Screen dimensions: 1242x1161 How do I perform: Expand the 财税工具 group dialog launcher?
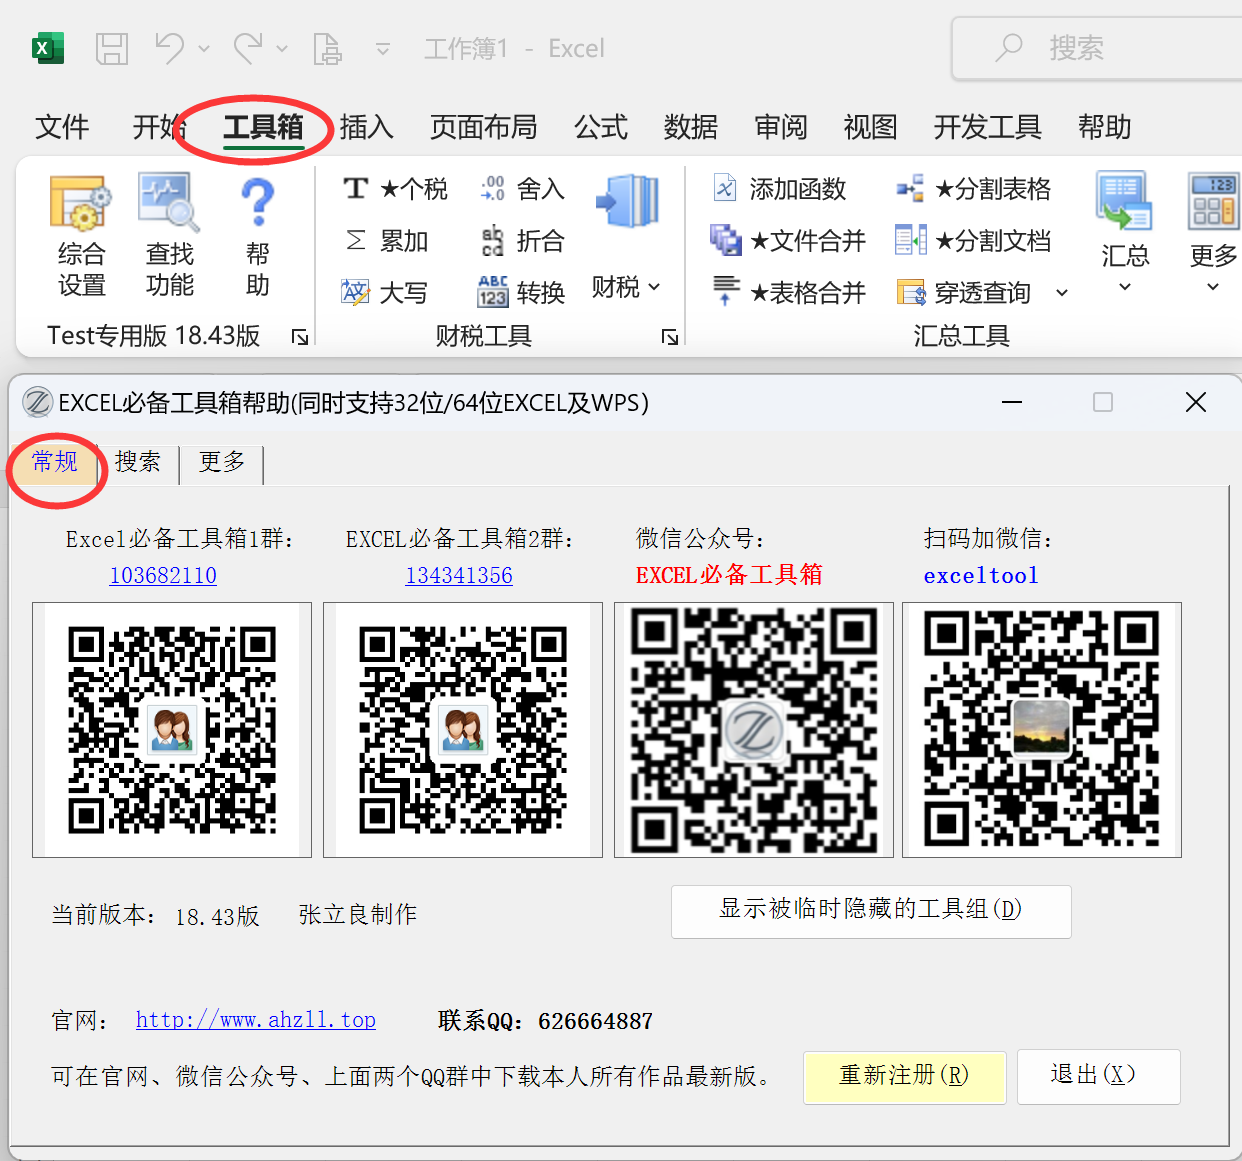670,338
